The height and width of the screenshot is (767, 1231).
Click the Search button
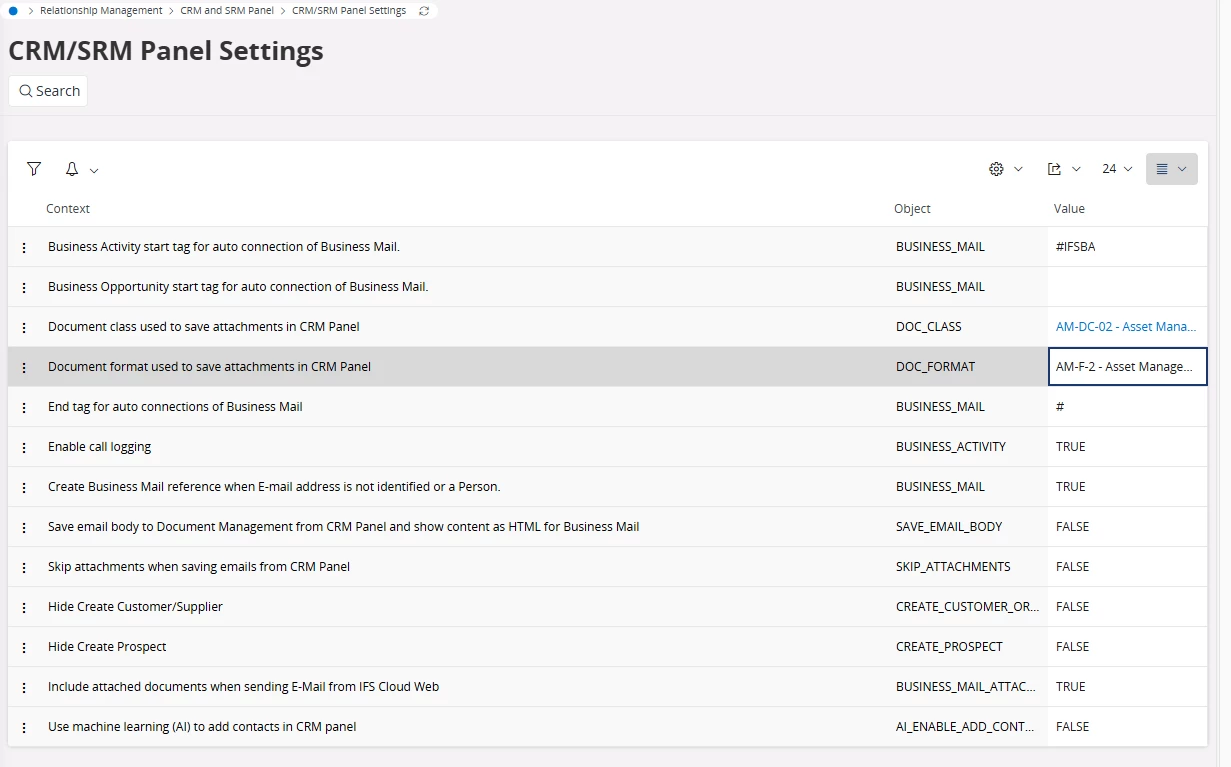(x=48, y=91)
